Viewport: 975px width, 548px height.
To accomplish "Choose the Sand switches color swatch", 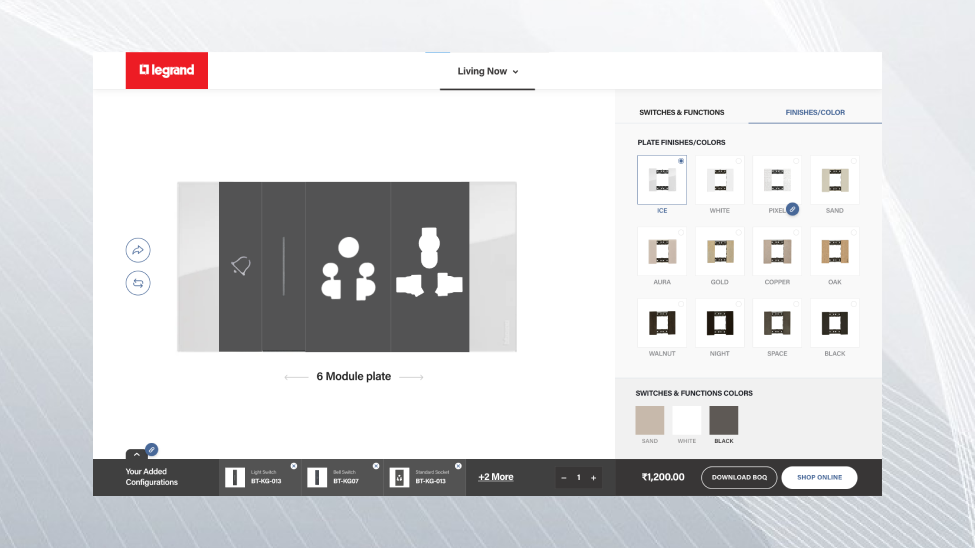I will [650, 420].
